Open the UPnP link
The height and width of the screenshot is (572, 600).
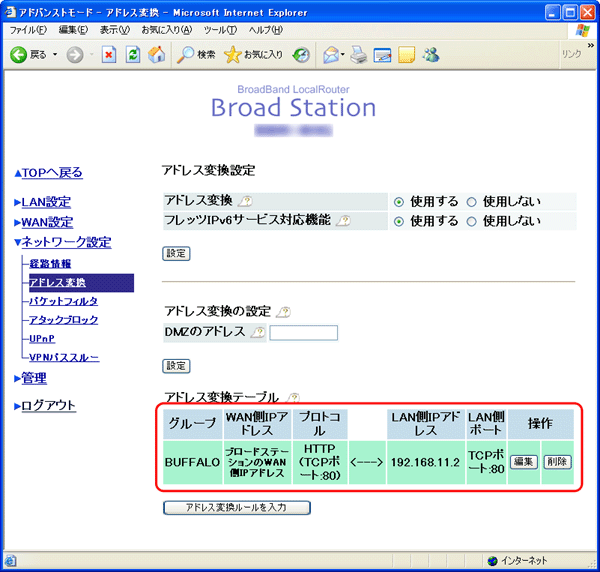point(42,339)
